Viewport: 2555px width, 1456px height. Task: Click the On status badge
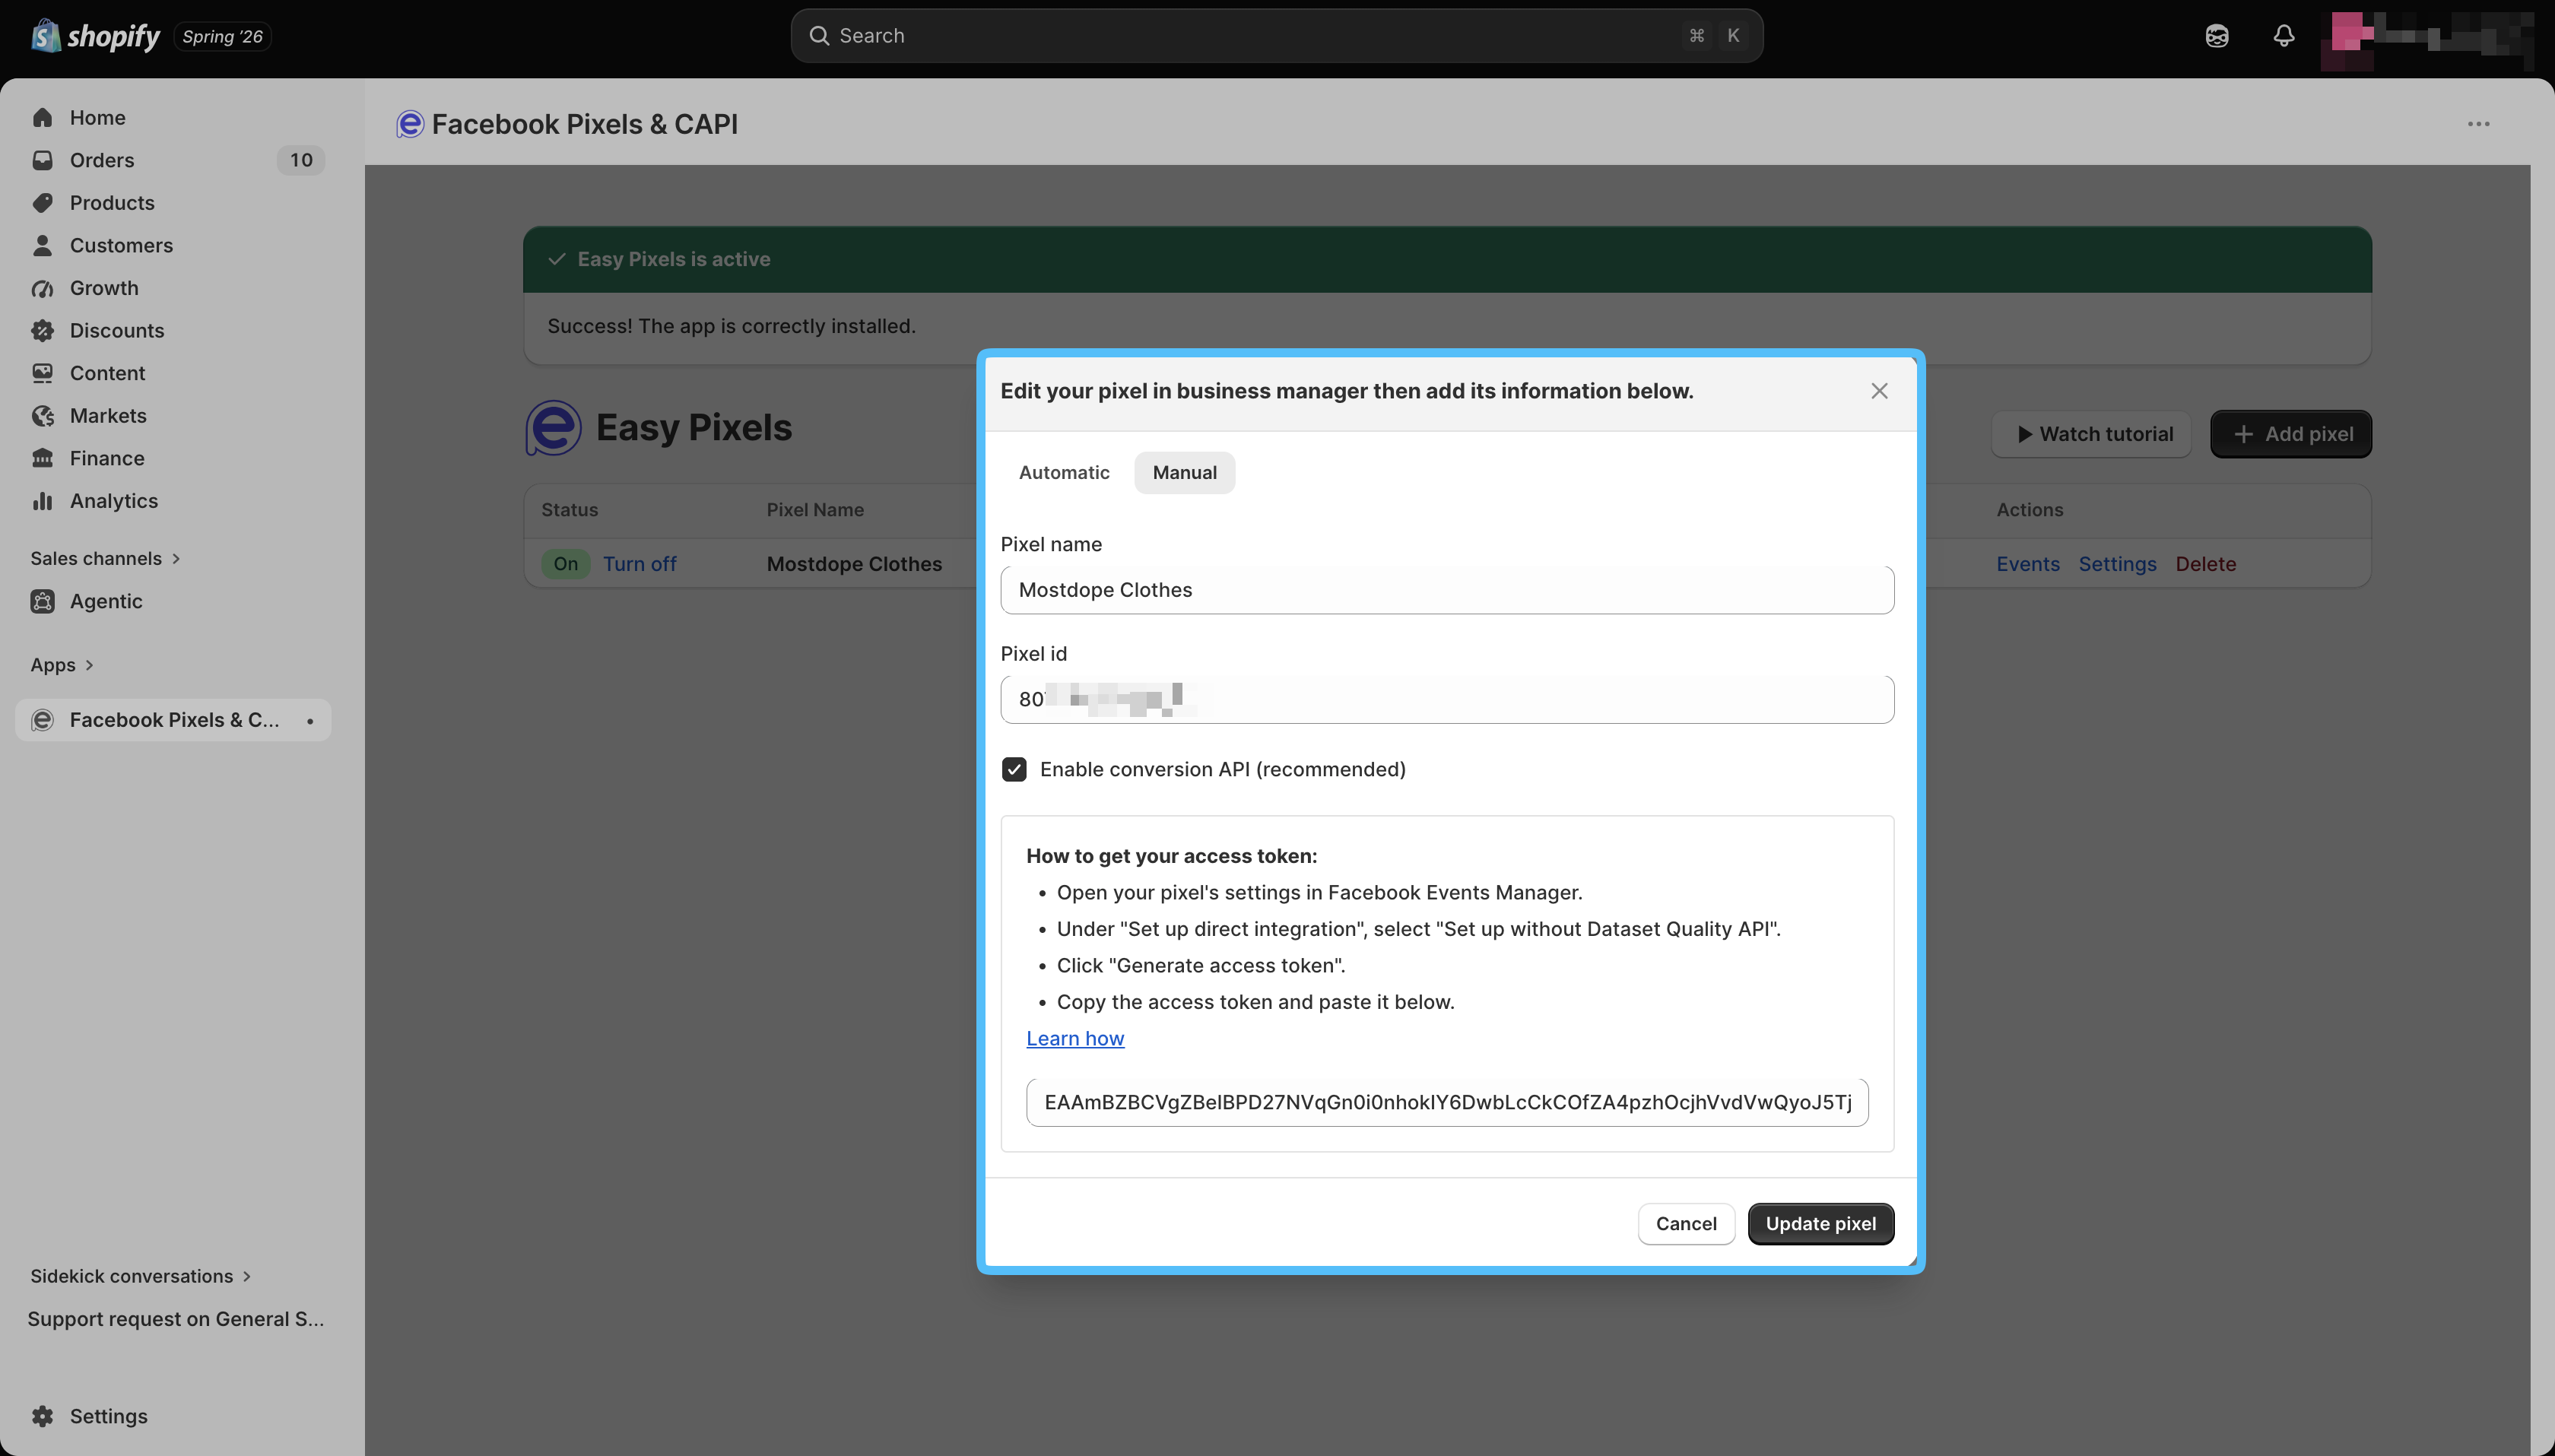(566, 564)
